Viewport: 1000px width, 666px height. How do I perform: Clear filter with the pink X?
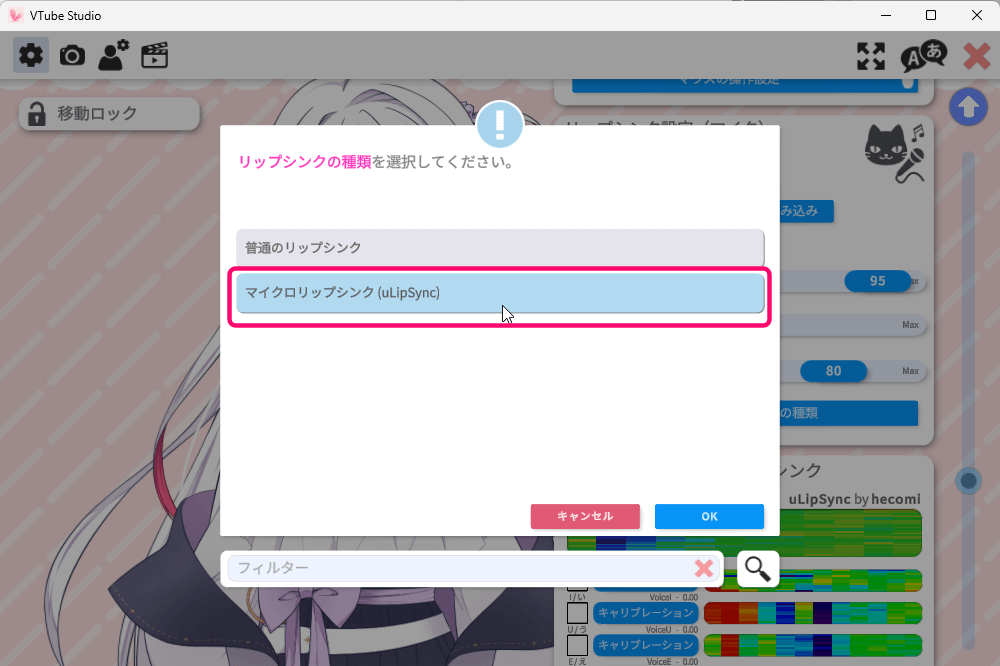704,568
